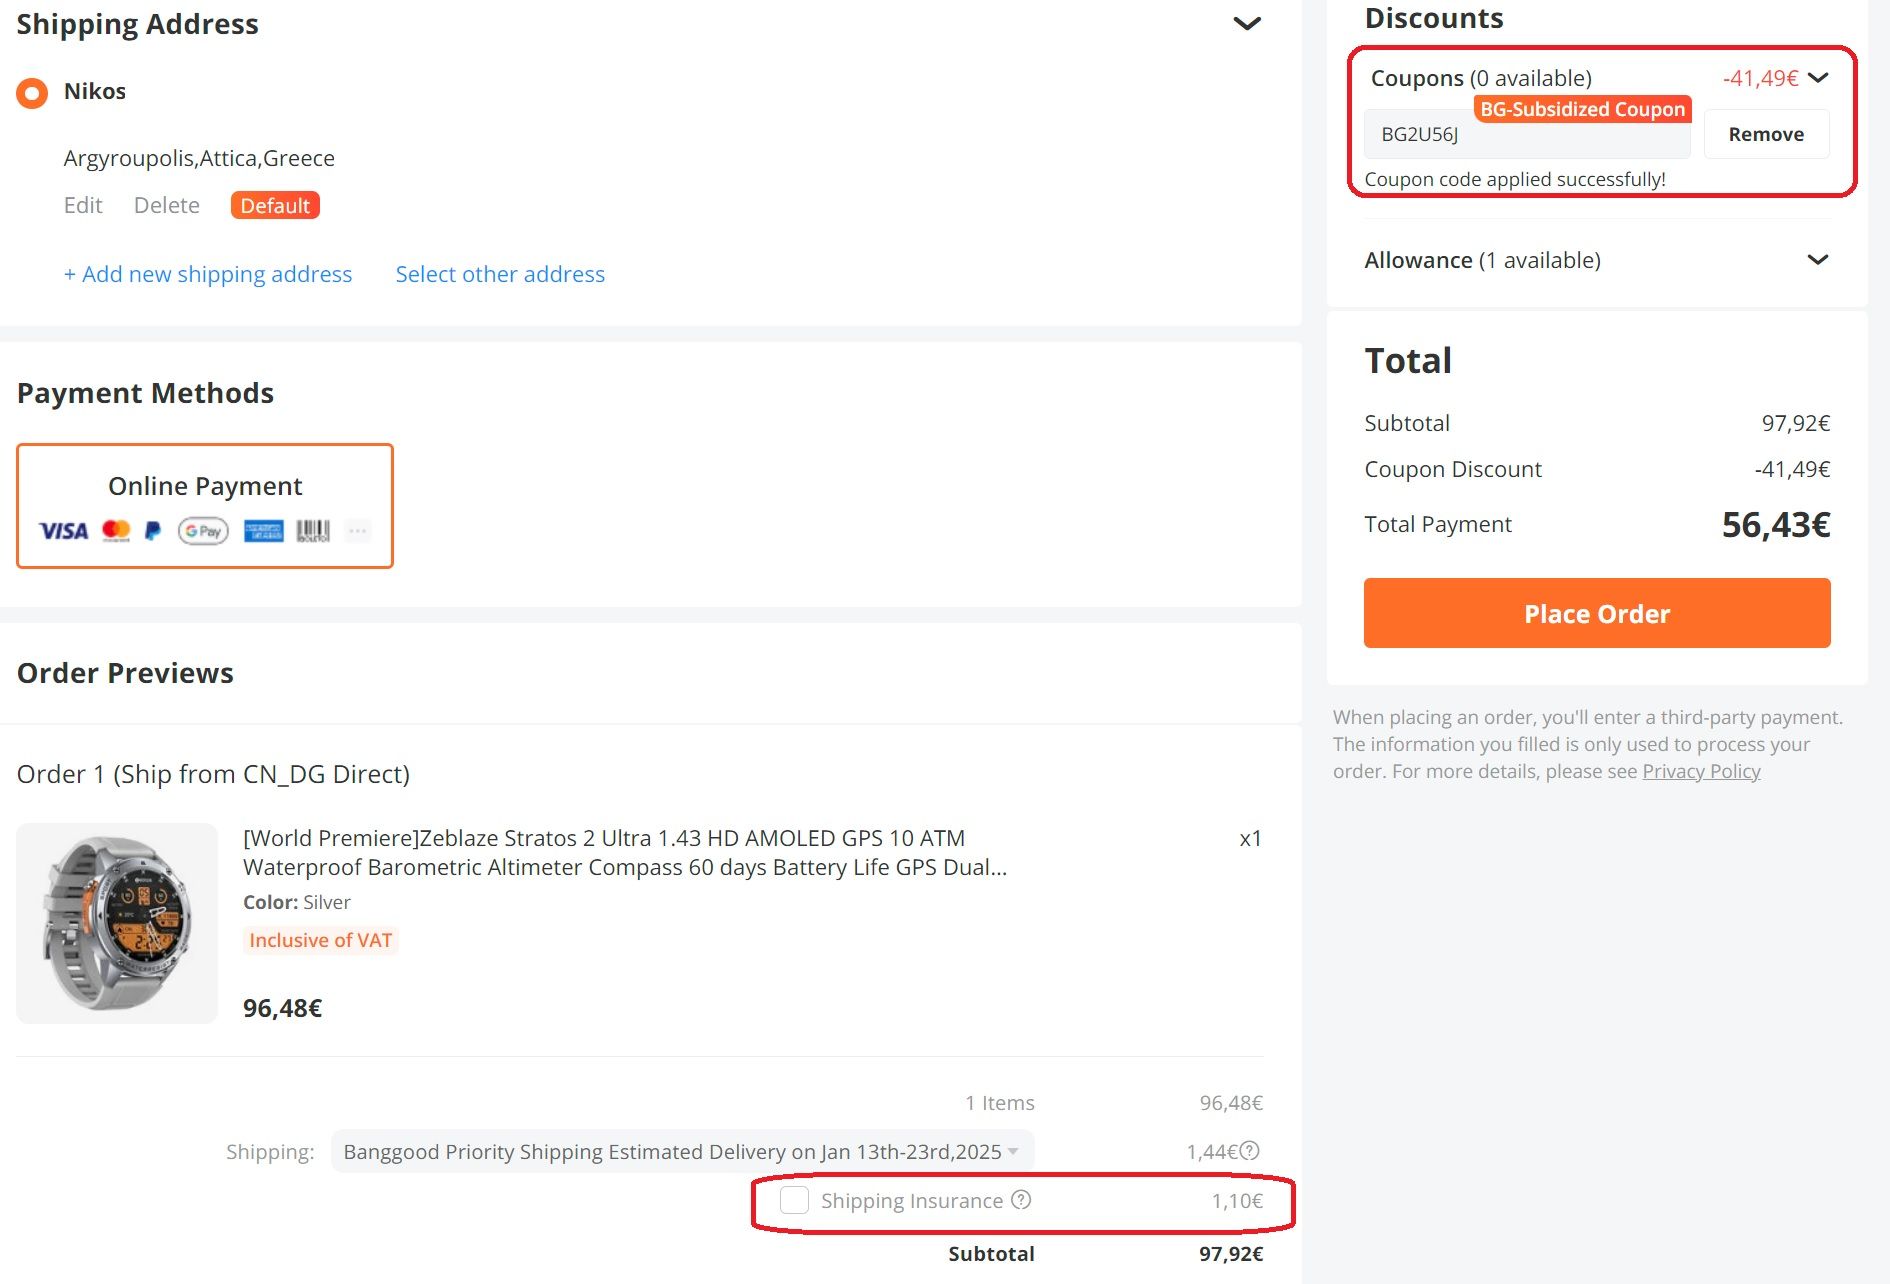Expand the Allowance section chevron
1890x1284 pixels.
click(x=1819, y=260)
